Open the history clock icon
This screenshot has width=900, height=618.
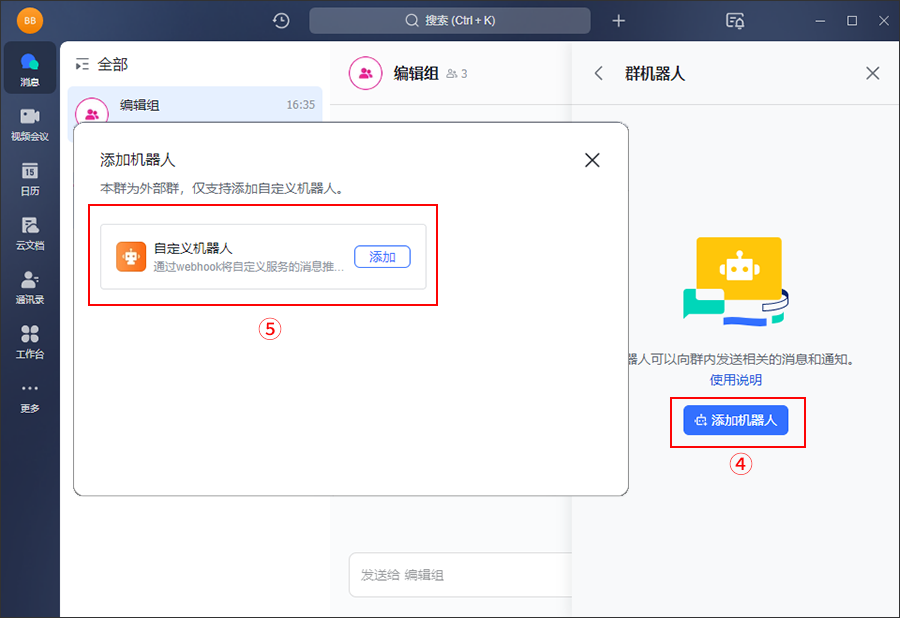point(281,21)
